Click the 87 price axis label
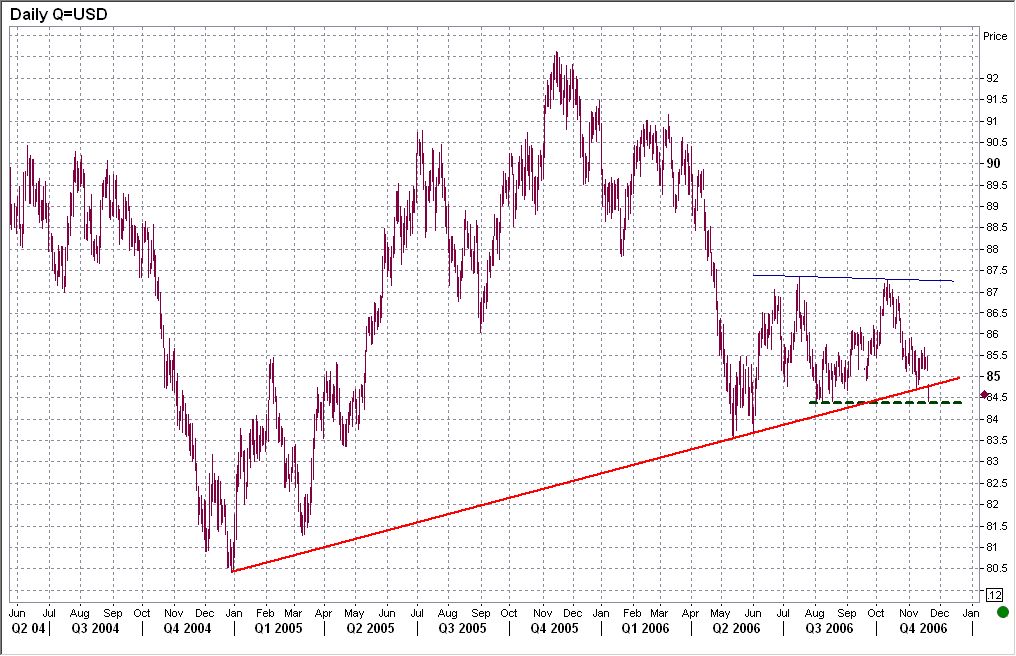 992,292
